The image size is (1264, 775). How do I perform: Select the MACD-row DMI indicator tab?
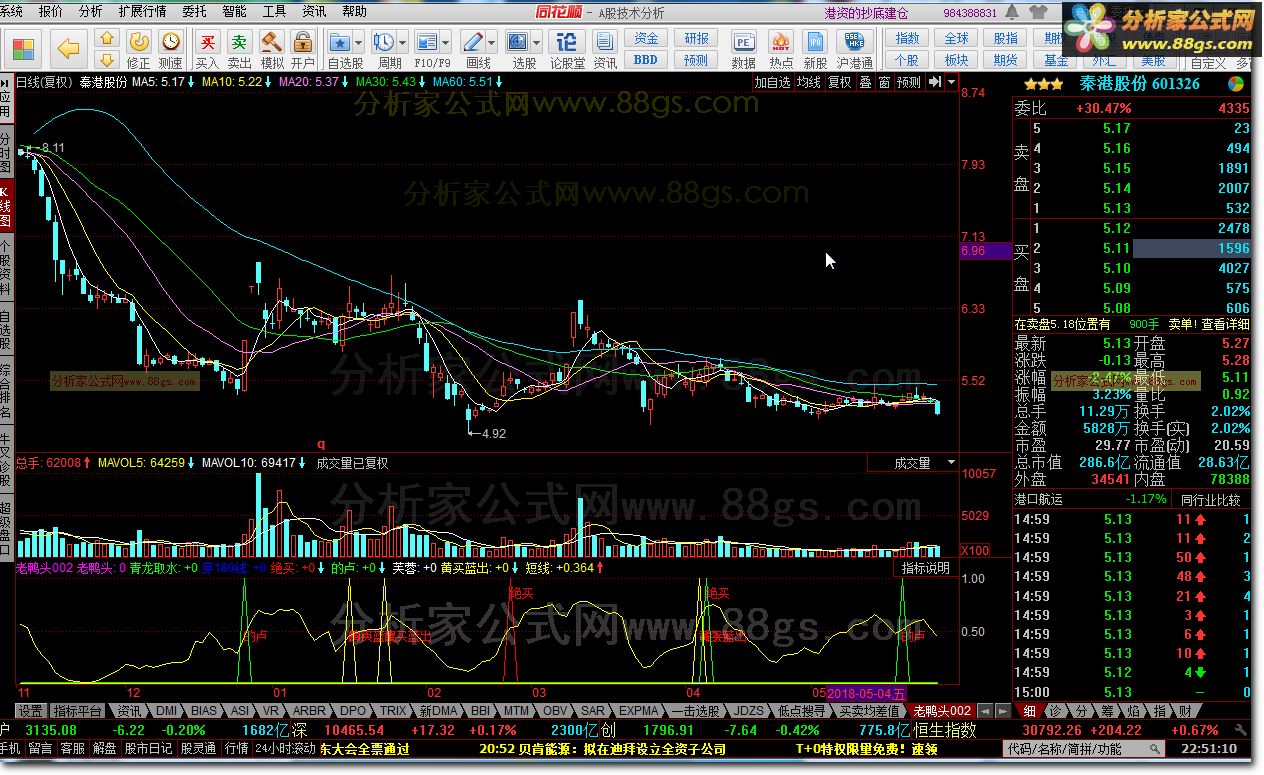pyautogui.click(x=166, y=711)
